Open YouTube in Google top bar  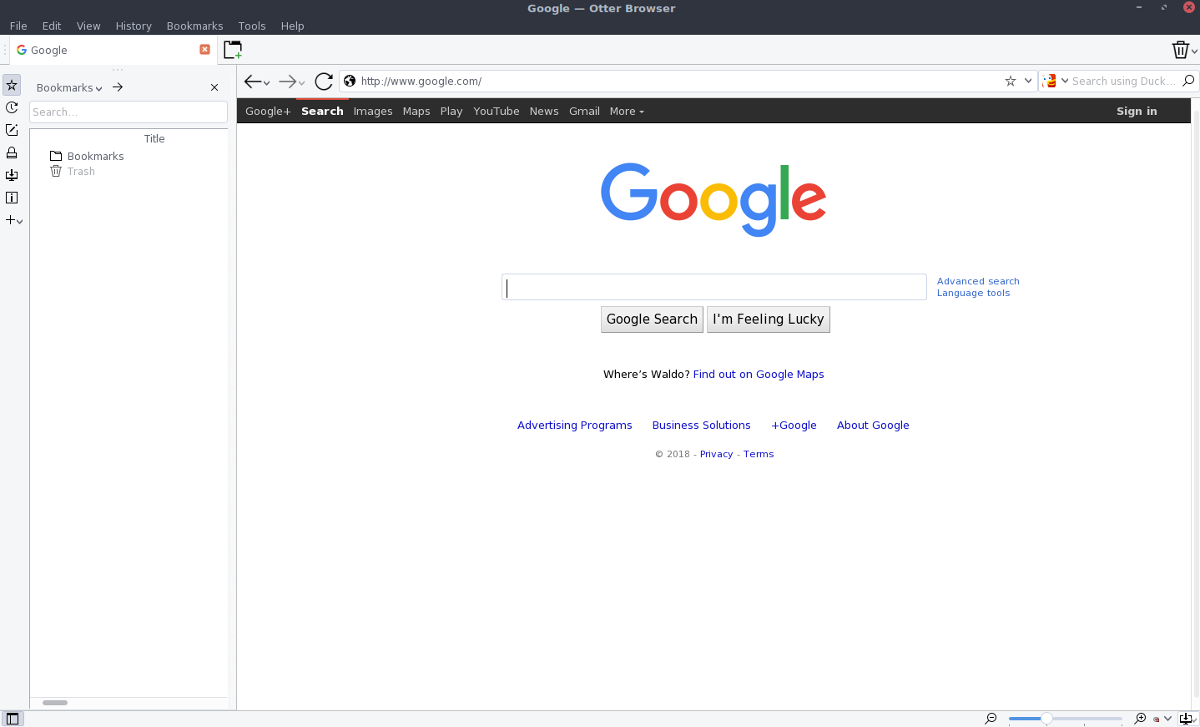coord(496,111)
